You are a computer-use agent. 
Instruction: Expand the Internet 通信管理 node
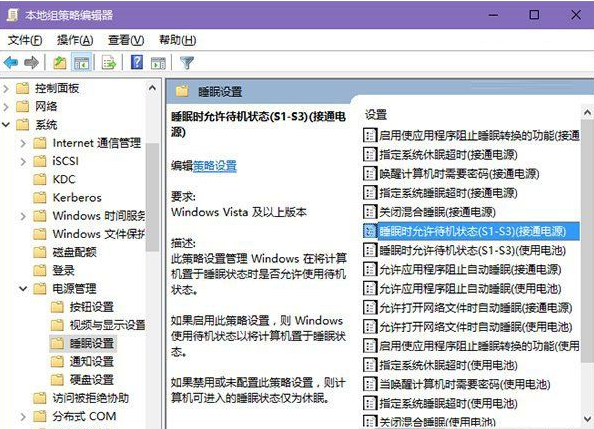23,143
